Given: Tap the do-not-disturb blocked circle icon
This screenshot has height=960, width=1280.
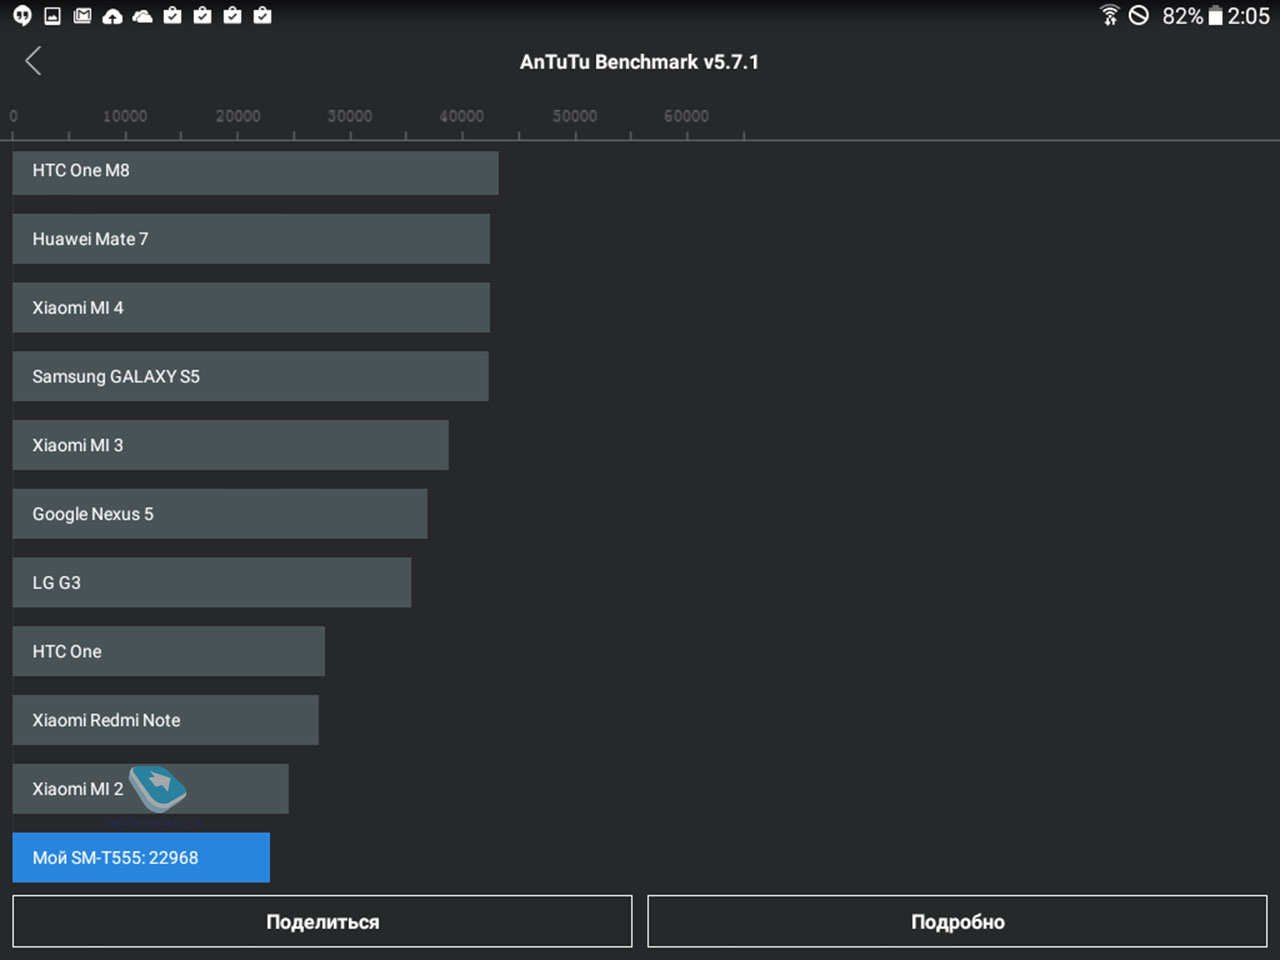Looking at the screenshot, I should point(1138,15).
